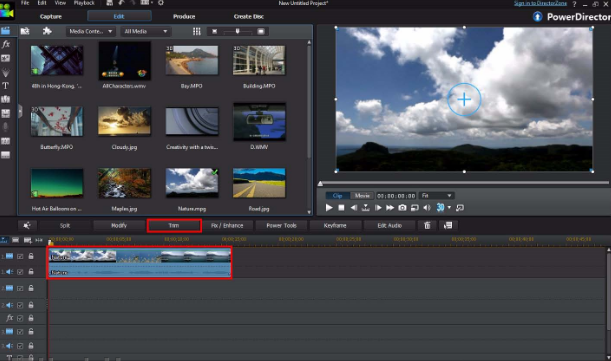
Task: Open the Playback menu
Action: pos(84,3)
